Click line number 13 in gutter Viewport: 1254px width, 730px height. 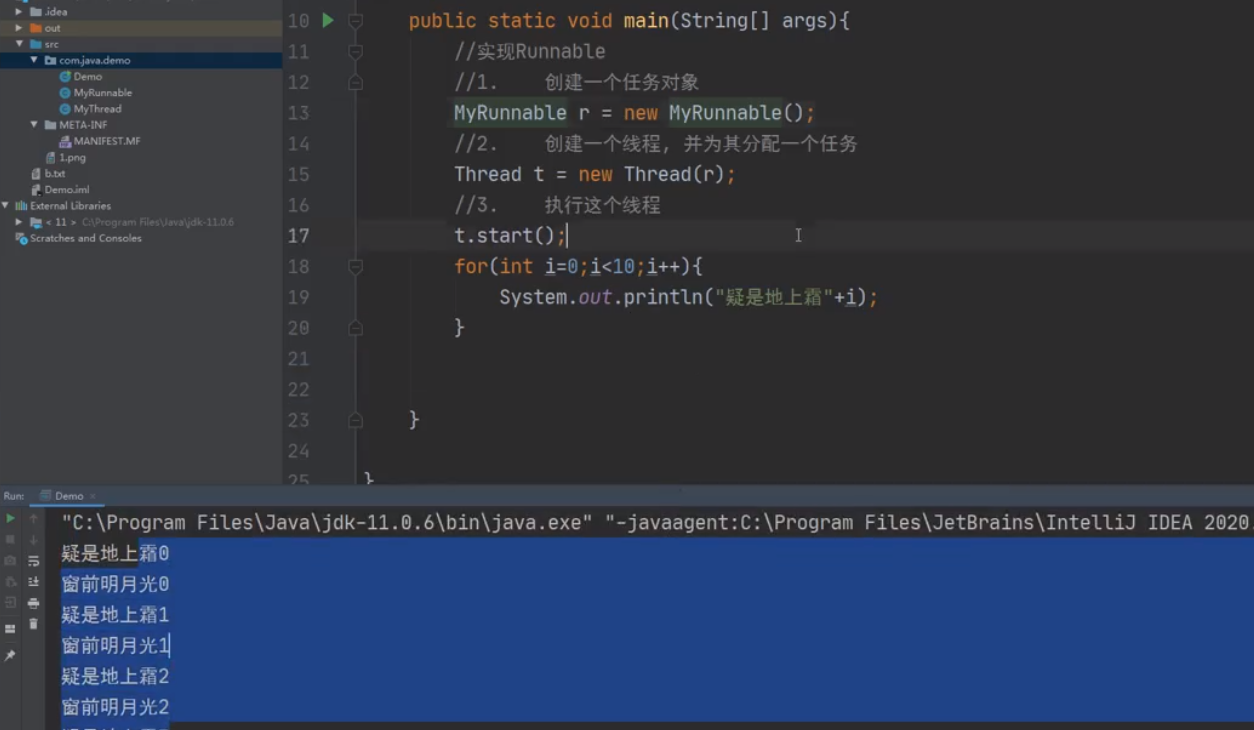point(298,113)
